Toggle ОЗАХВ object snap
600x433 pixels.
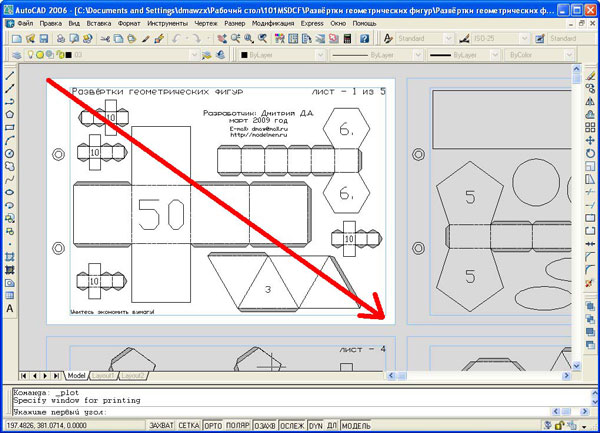265,425
